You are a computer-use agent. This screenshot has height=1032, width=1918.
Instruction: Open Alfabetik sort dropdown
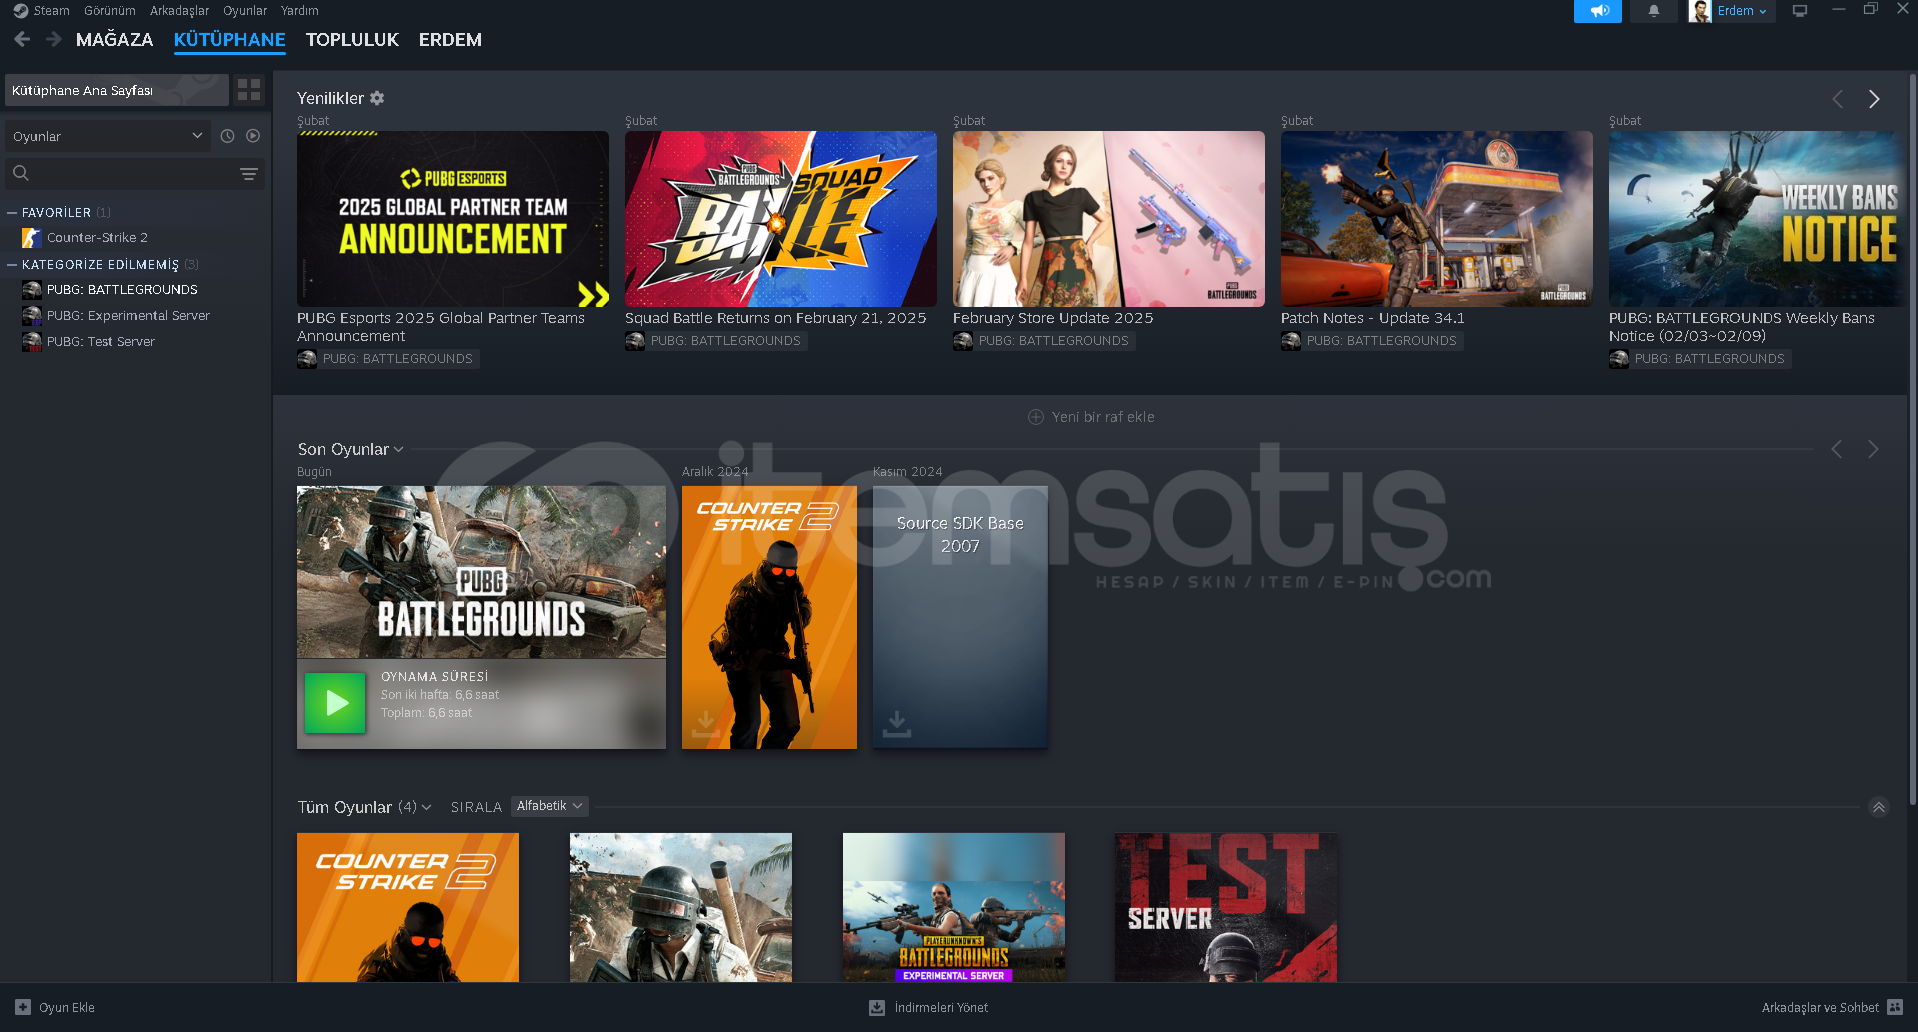(549, 806)
